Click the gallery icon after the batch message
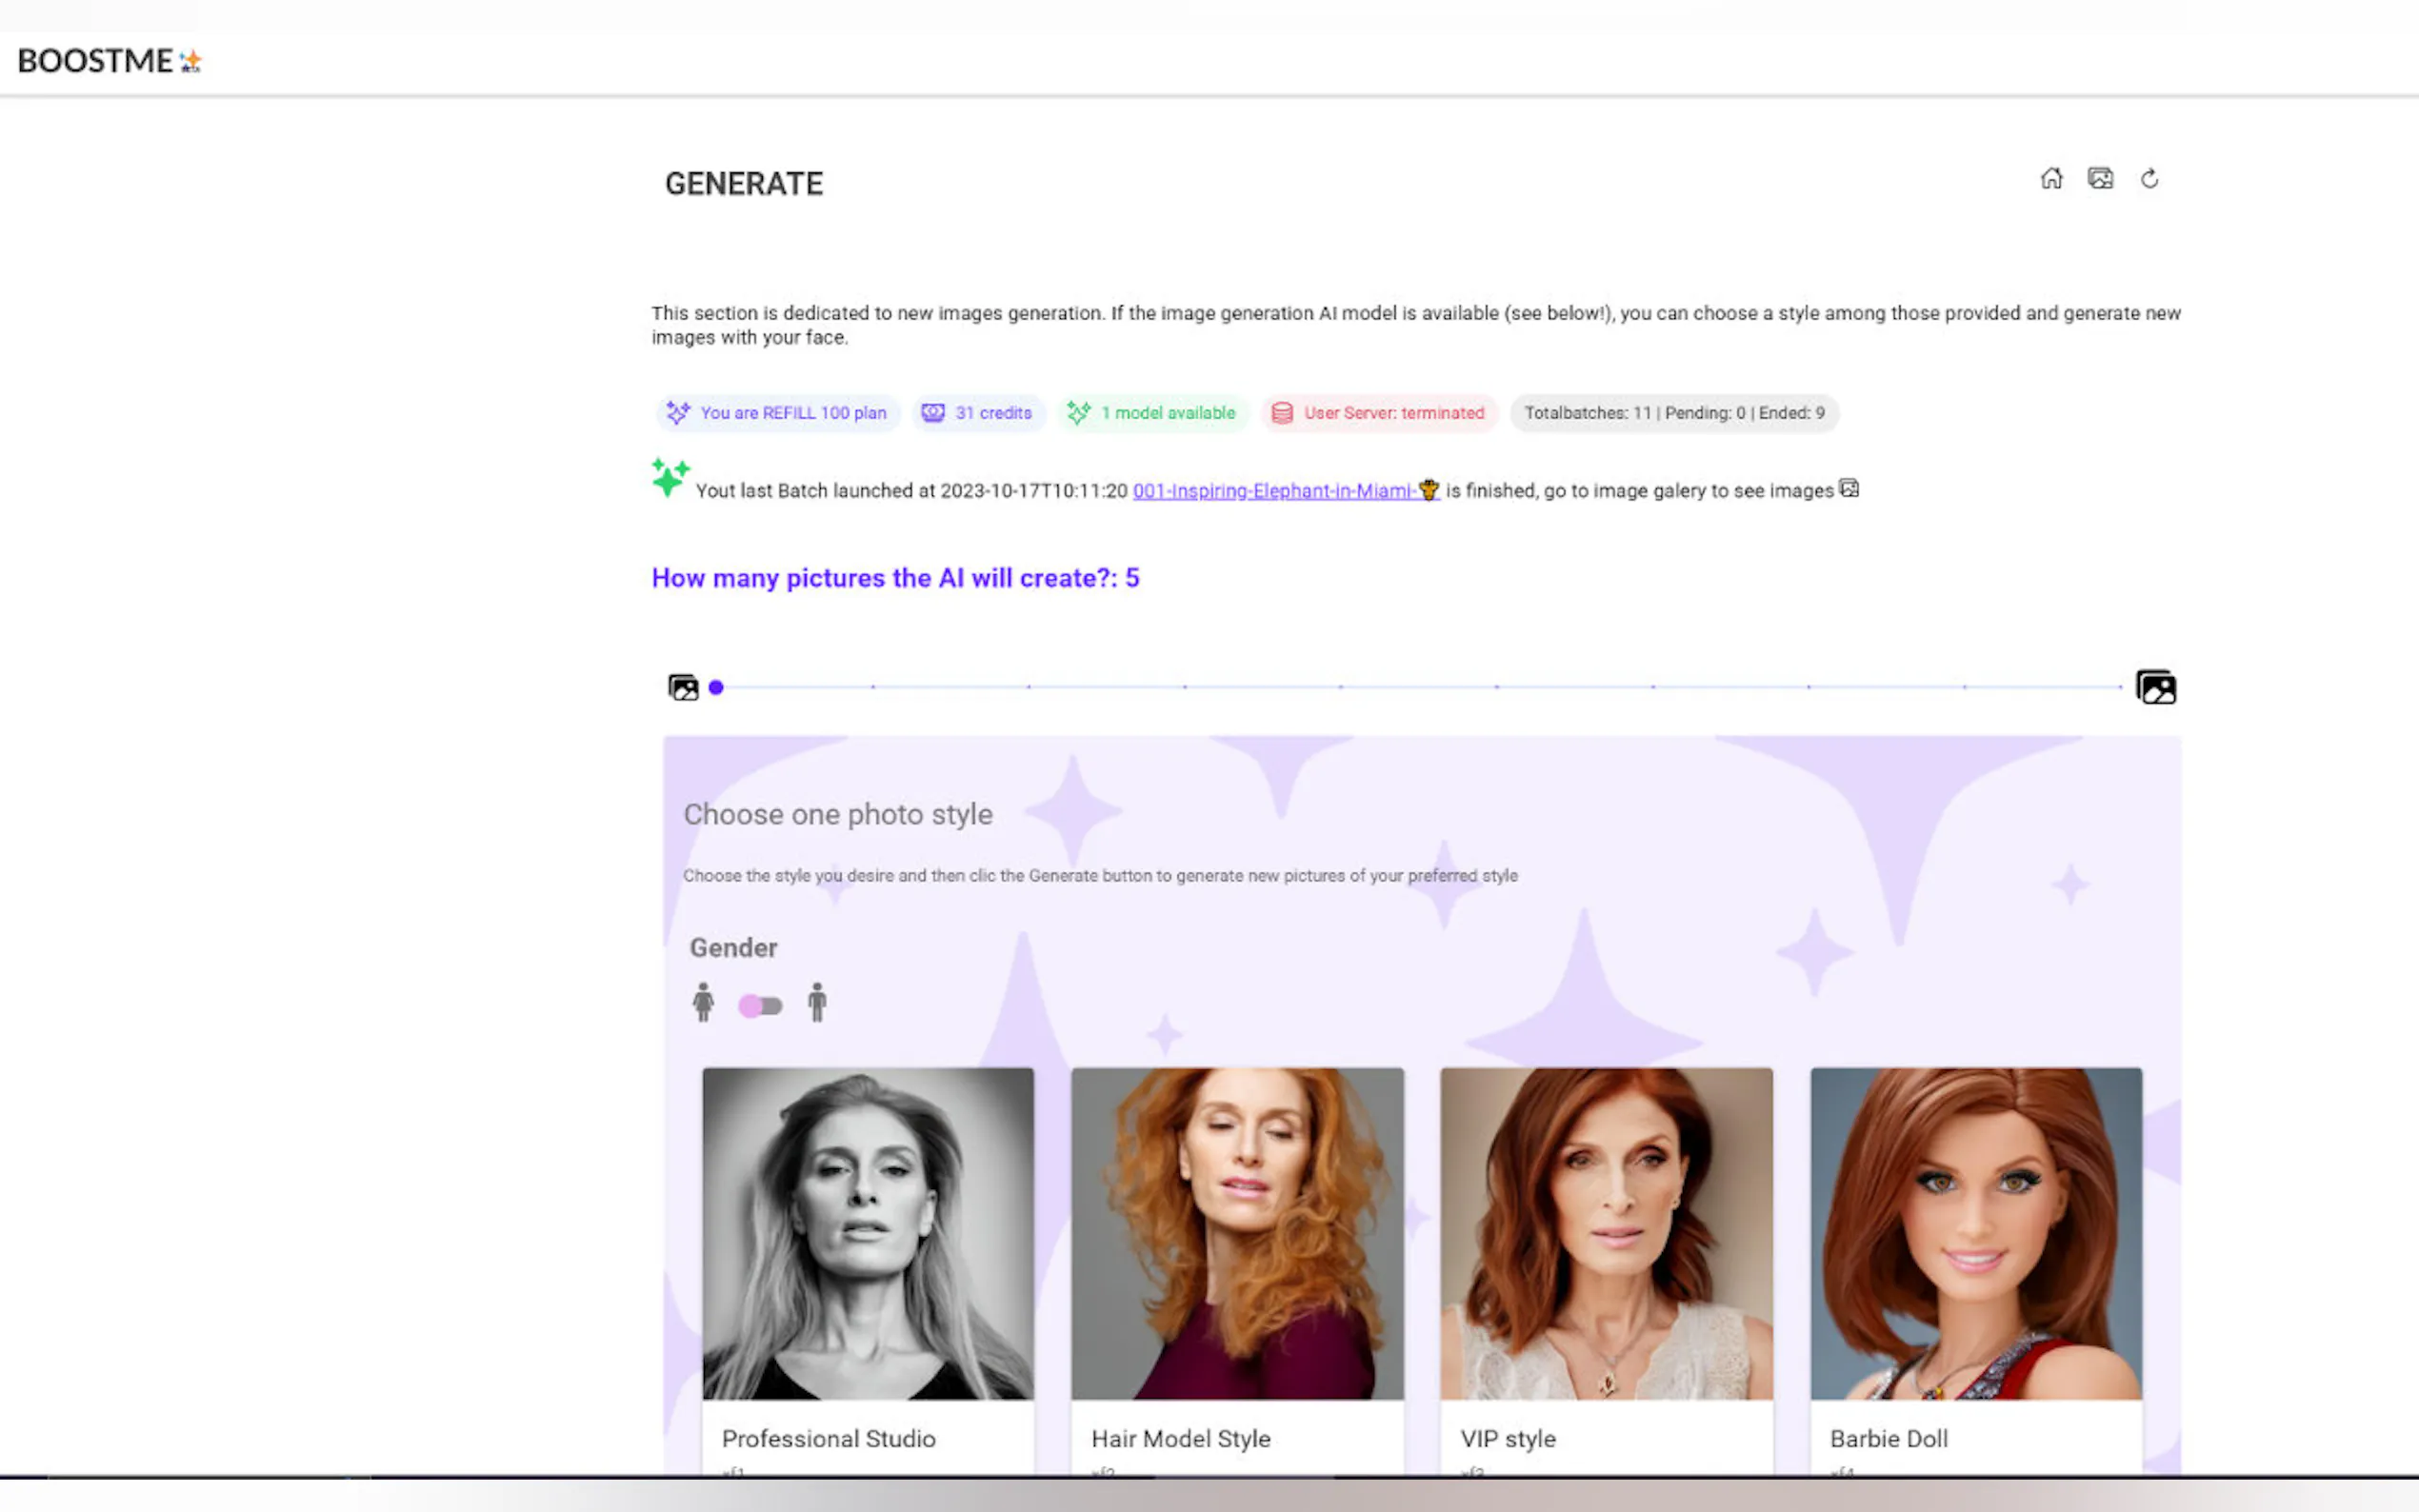 (1849, 489)
